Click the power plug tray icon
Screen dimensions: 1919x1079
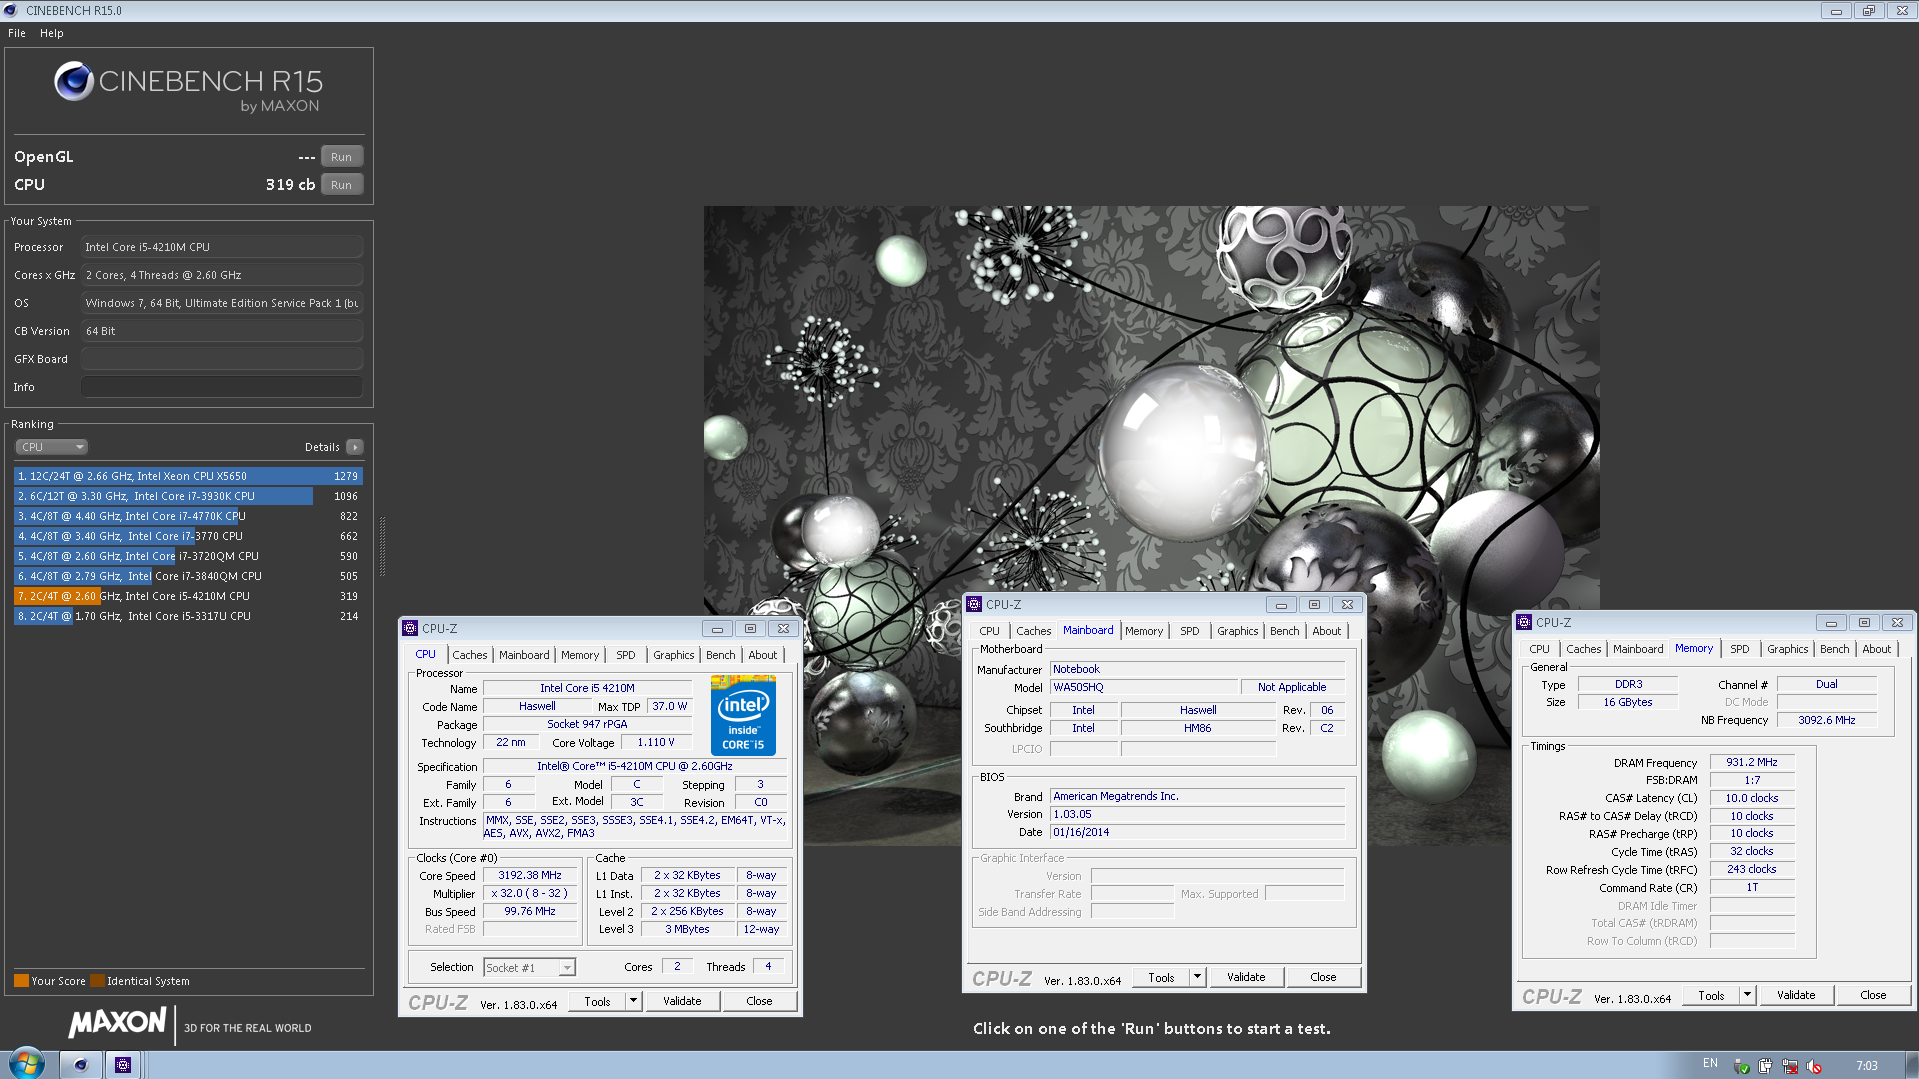tap(1766, 1066)
